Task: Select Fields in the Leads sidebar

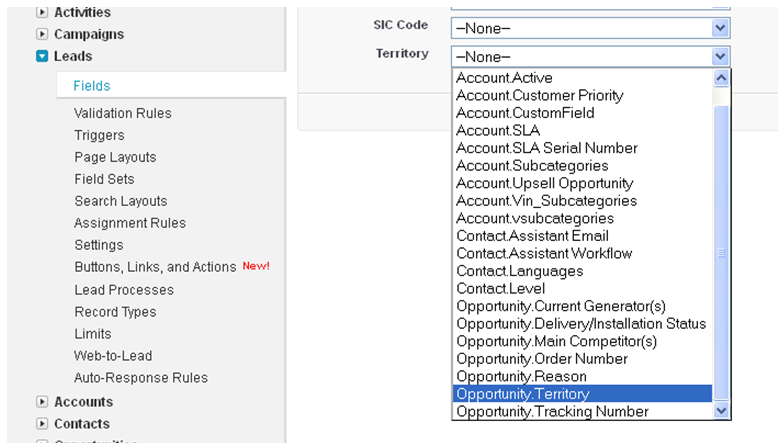Action: [92, 86]
